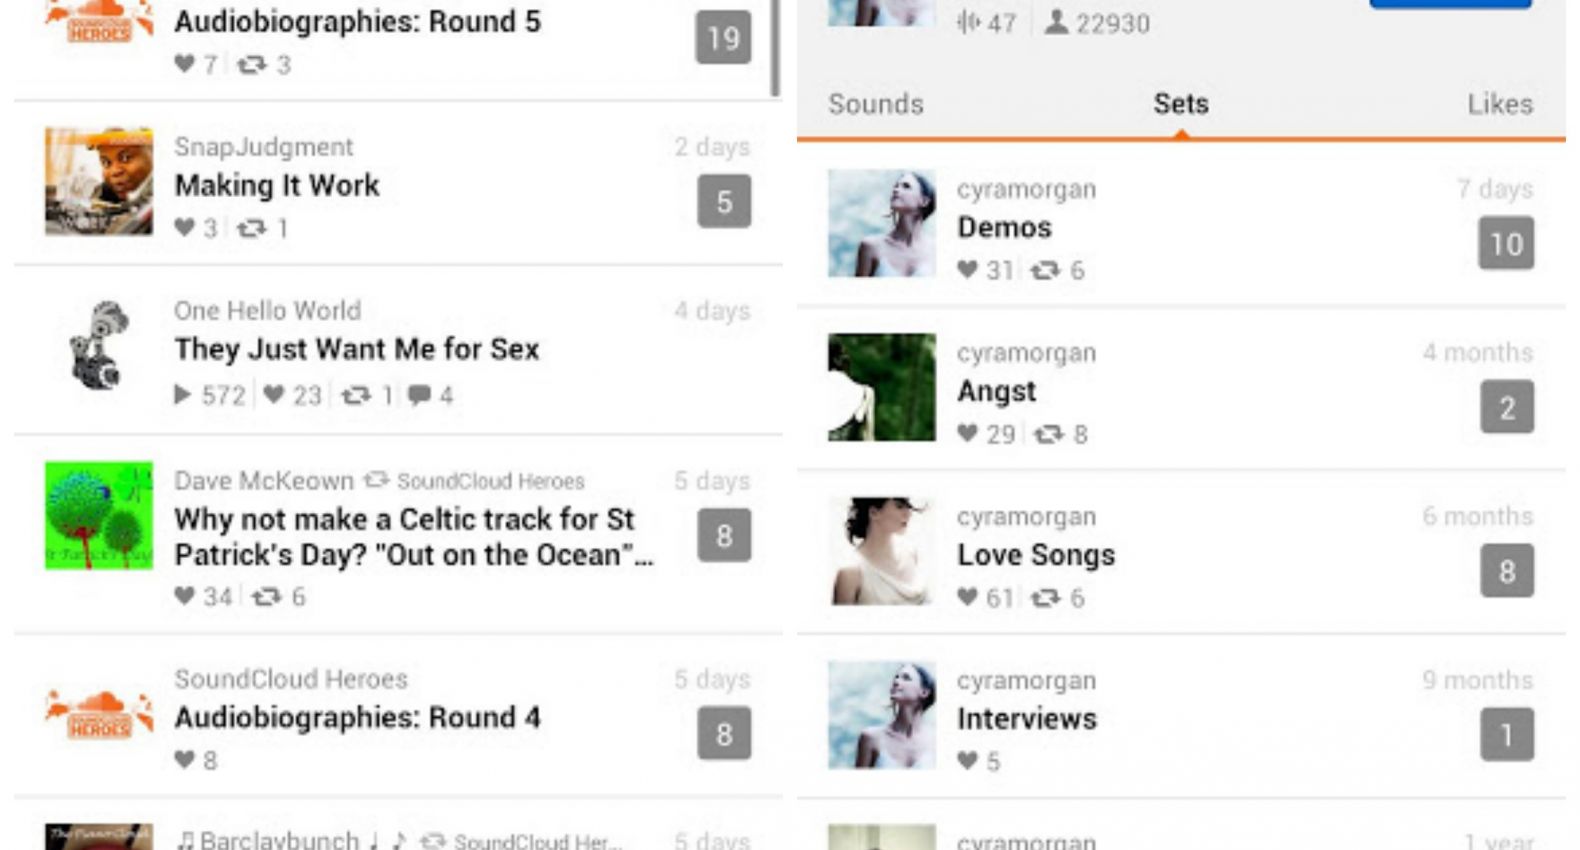The height and width of the screenshot is (850, 1580).
Task: Tap the repost icon on Making It Work
Action: click(251, 229)
